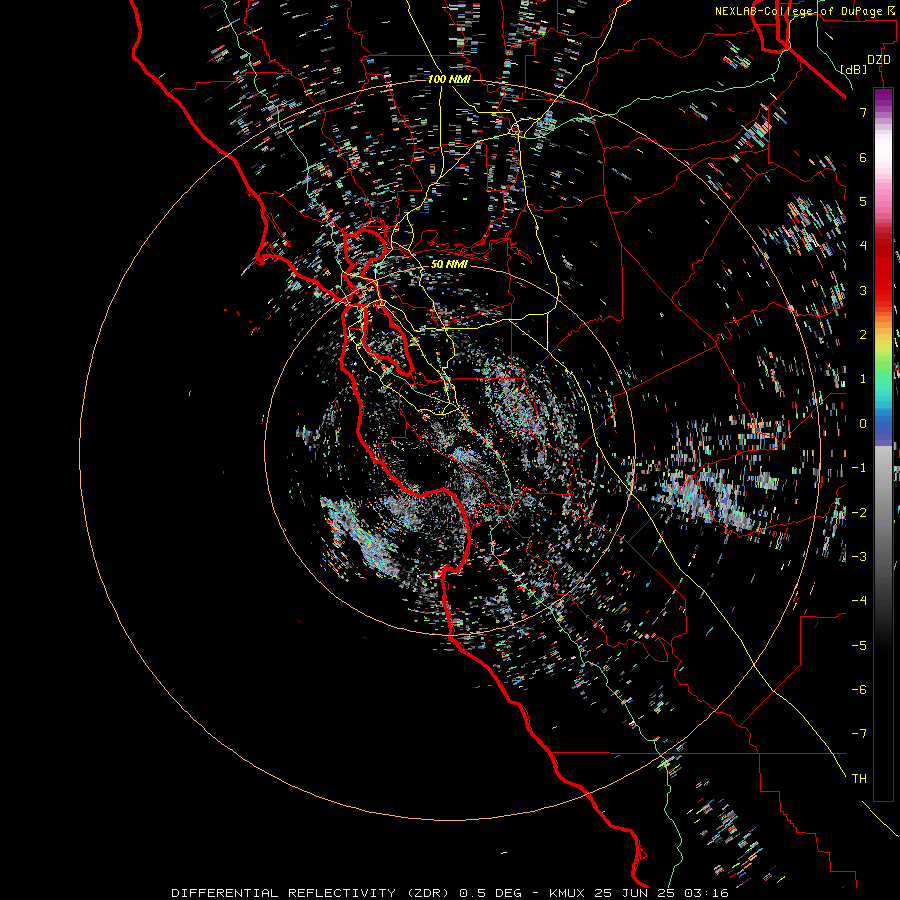Select the "0" value on the dB scale

[x=863, y=424]
